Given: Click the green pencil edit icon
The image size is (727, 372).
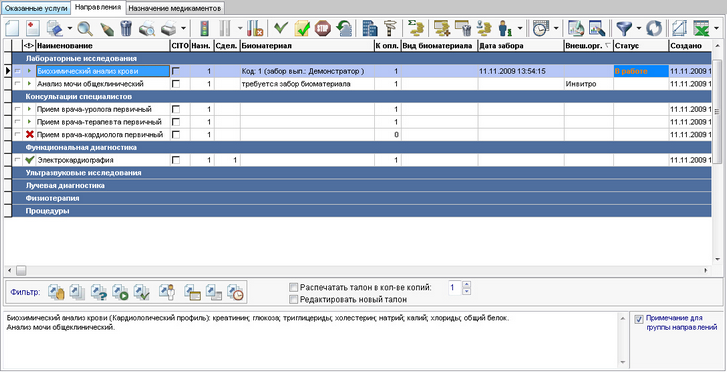Looking at the screenshot, I should click(106, 29).
